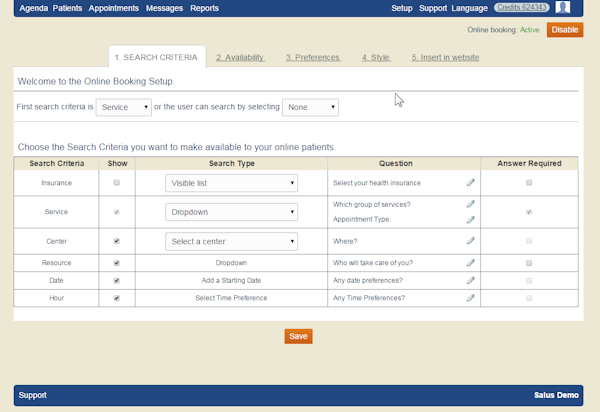Open the 'None' secondary search dropdown
This screenshot has height=412, width=600.
click(310, 107)
